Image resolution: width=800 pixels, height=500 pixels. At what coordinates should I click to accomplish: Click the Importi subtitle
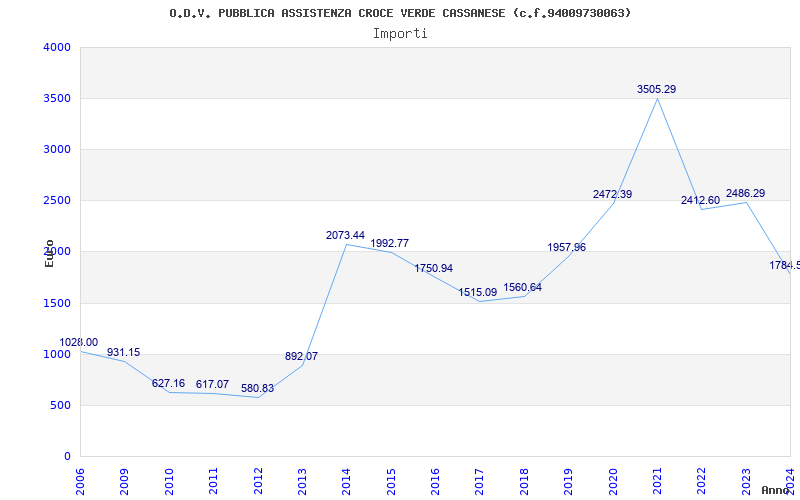click(x=400, y=34)
